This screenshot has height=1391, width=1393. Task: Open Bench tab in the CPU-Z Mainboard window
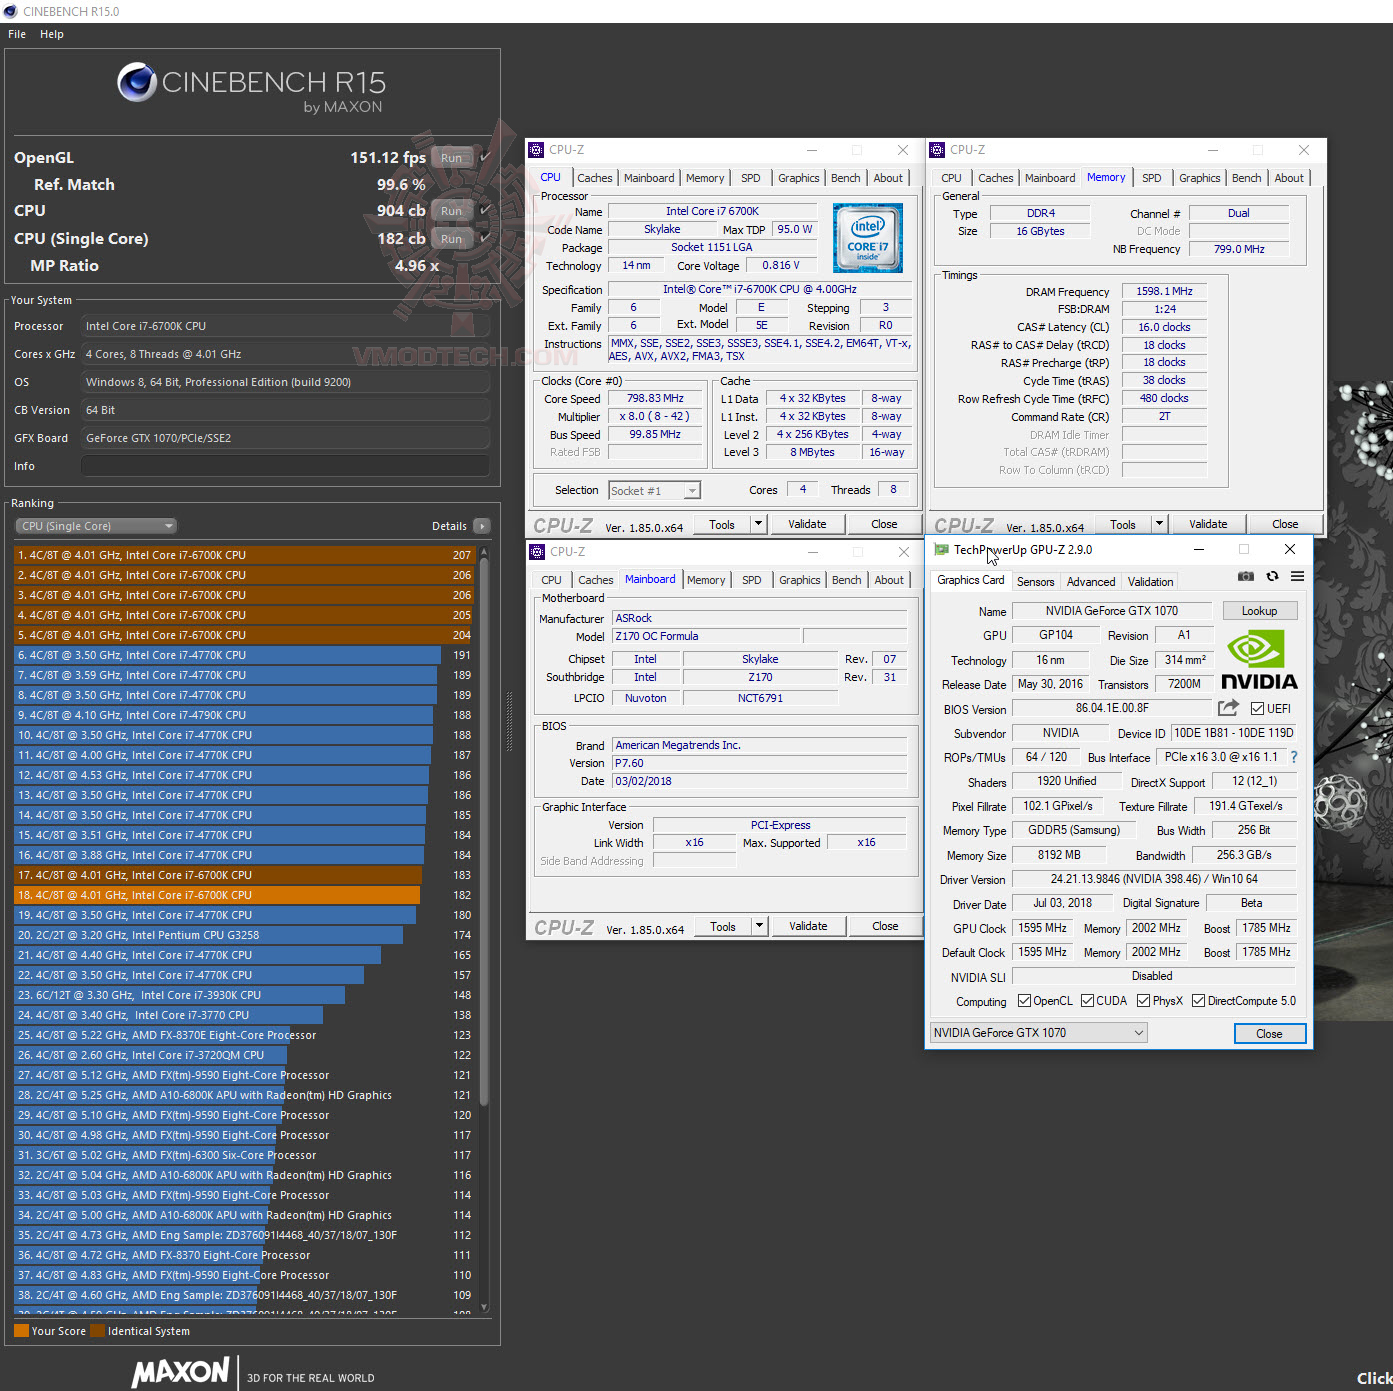coord(846,580)
